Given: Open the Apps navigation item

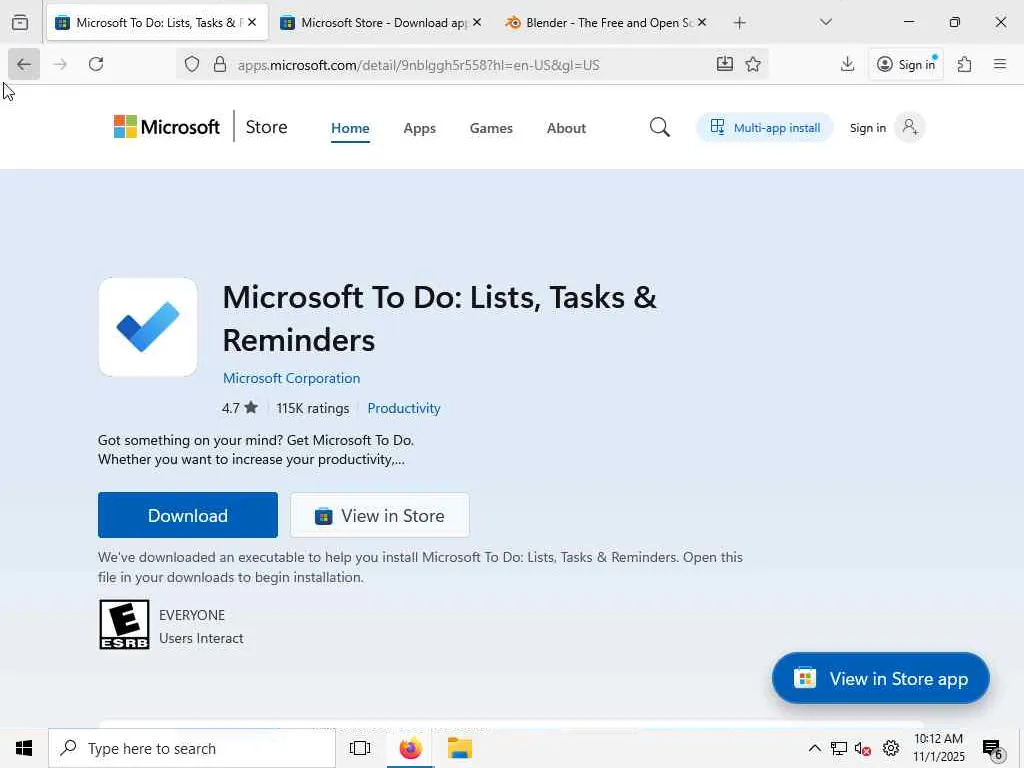Looking at the screenshot, I should 419,128.
